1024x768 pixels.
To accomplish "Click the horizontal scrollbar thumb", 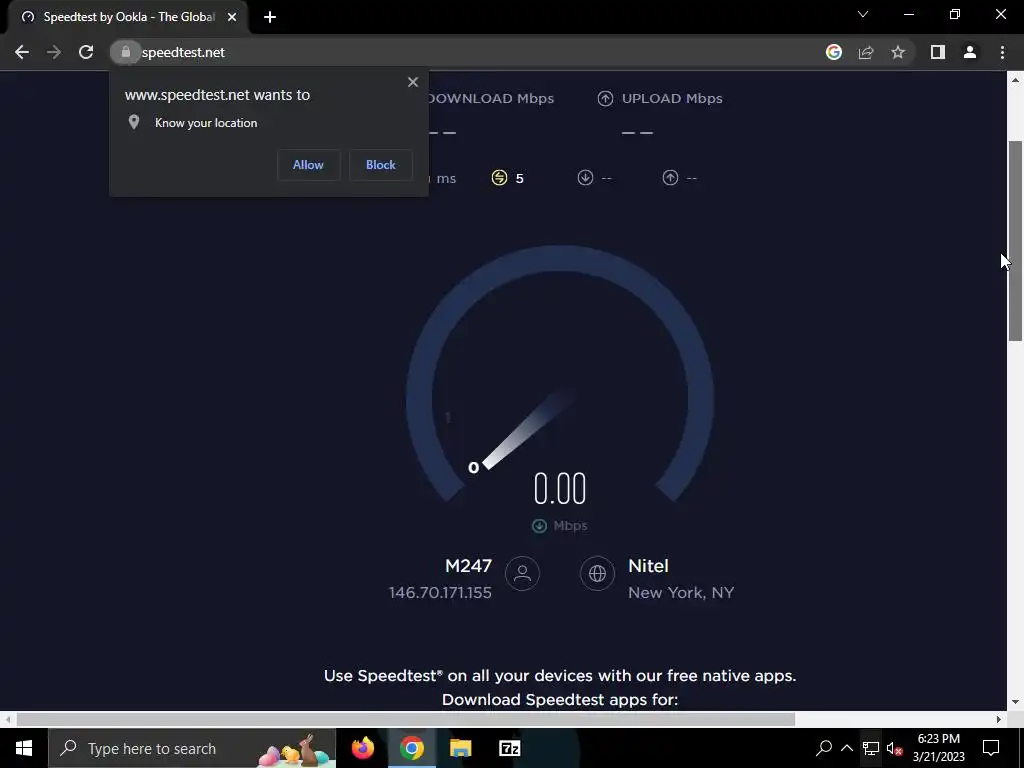I will coord(406,719).
